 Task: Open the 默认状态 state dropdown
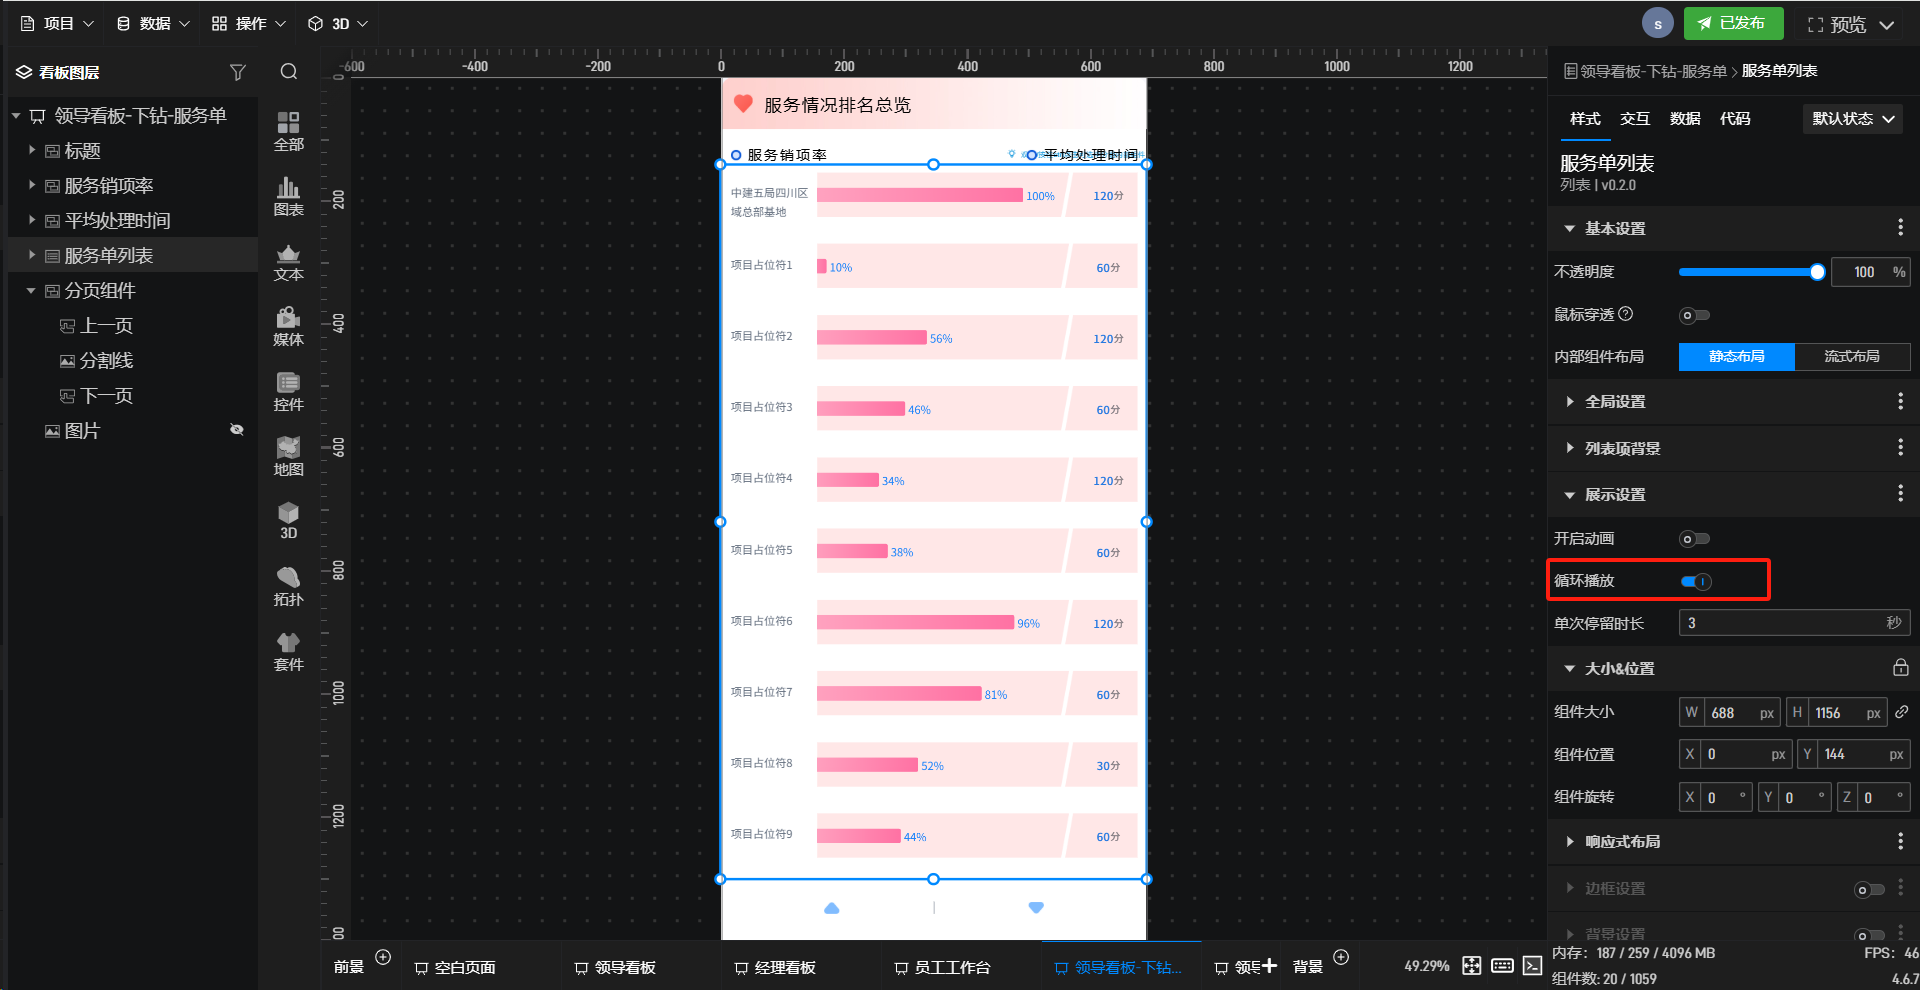[1853, 119]
